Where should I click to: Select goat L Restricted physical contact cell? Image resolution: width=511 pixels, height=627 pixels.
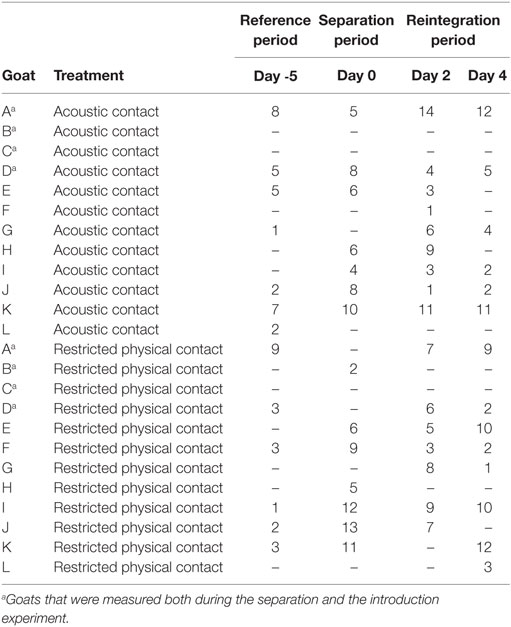click(x=138, y=567)
